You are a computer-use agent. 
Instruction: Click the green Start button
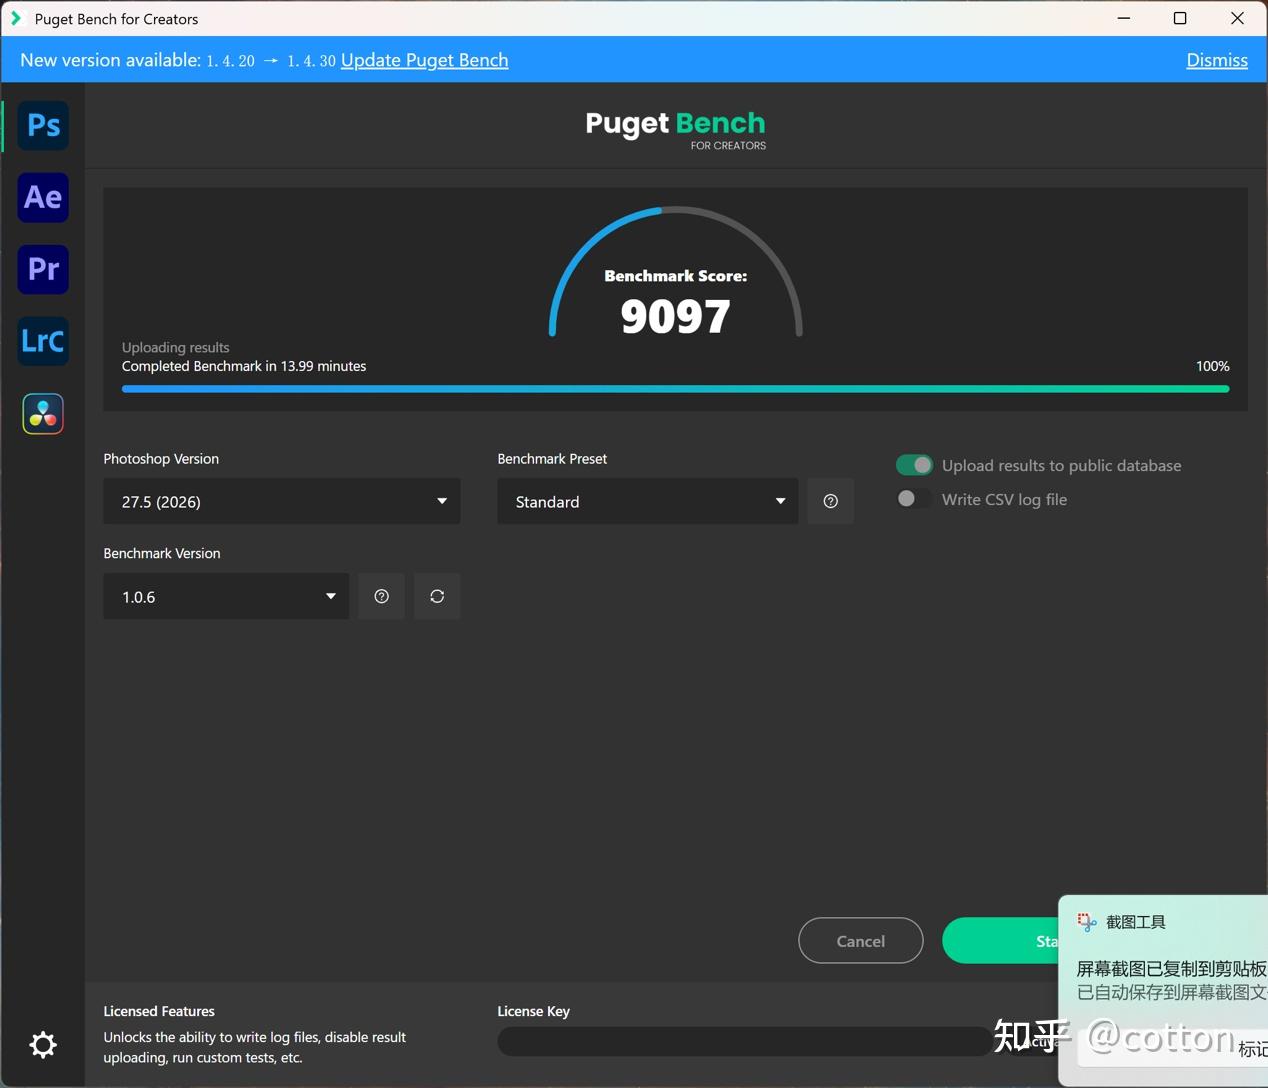[x=1000, y=941]
